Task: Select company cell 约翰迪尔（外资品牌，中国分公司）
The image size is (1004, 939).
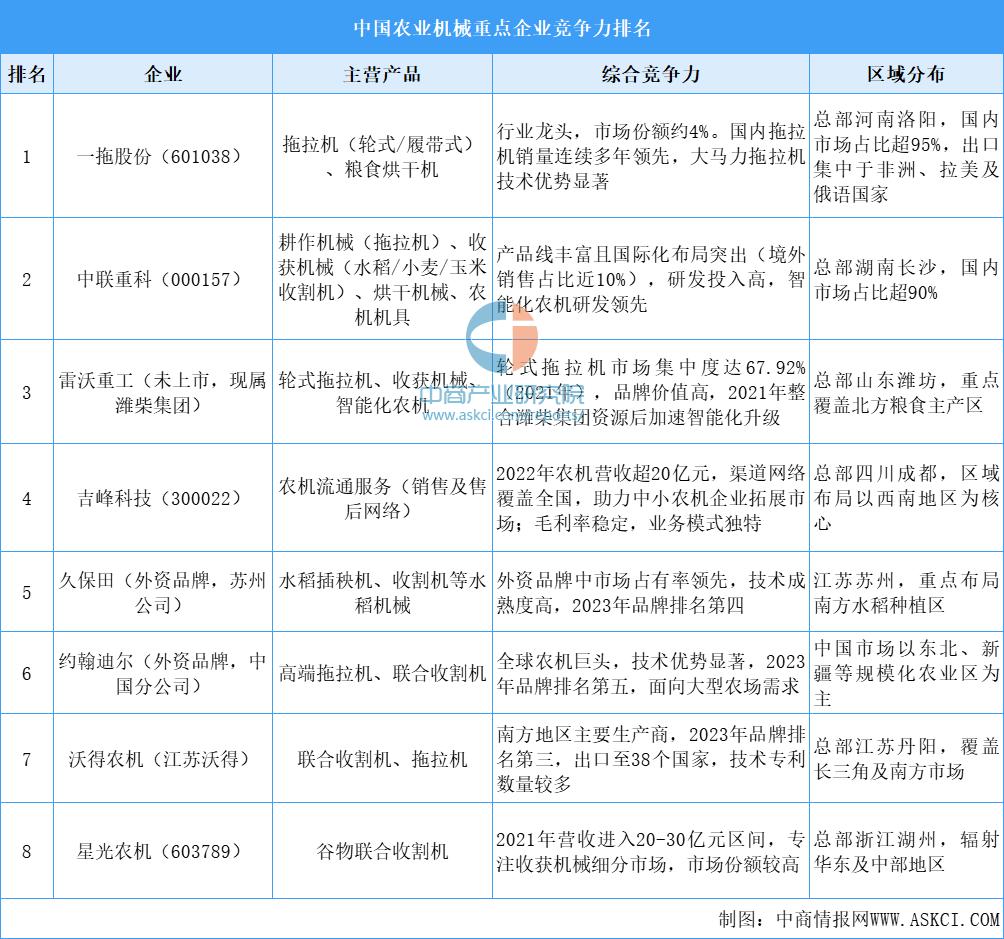Action: [x=163, y=673]
